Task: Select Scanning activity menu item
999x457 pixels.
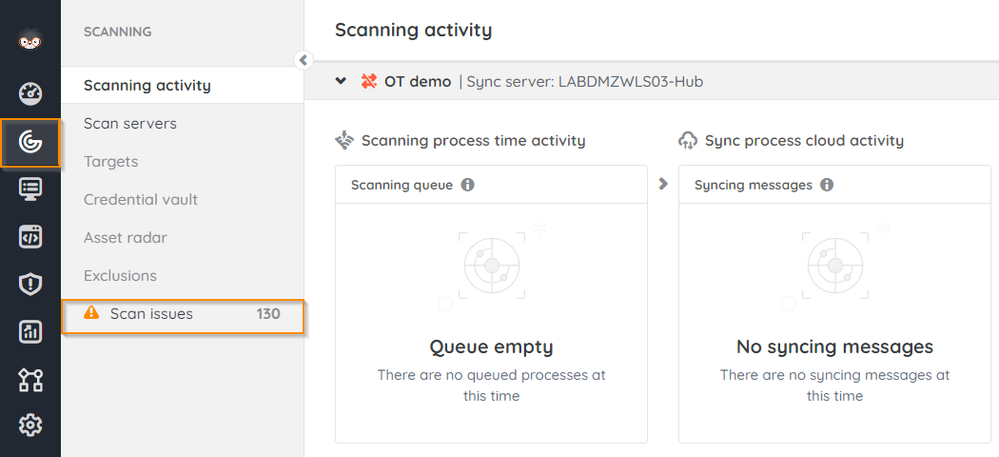Action: coord(147,85)
